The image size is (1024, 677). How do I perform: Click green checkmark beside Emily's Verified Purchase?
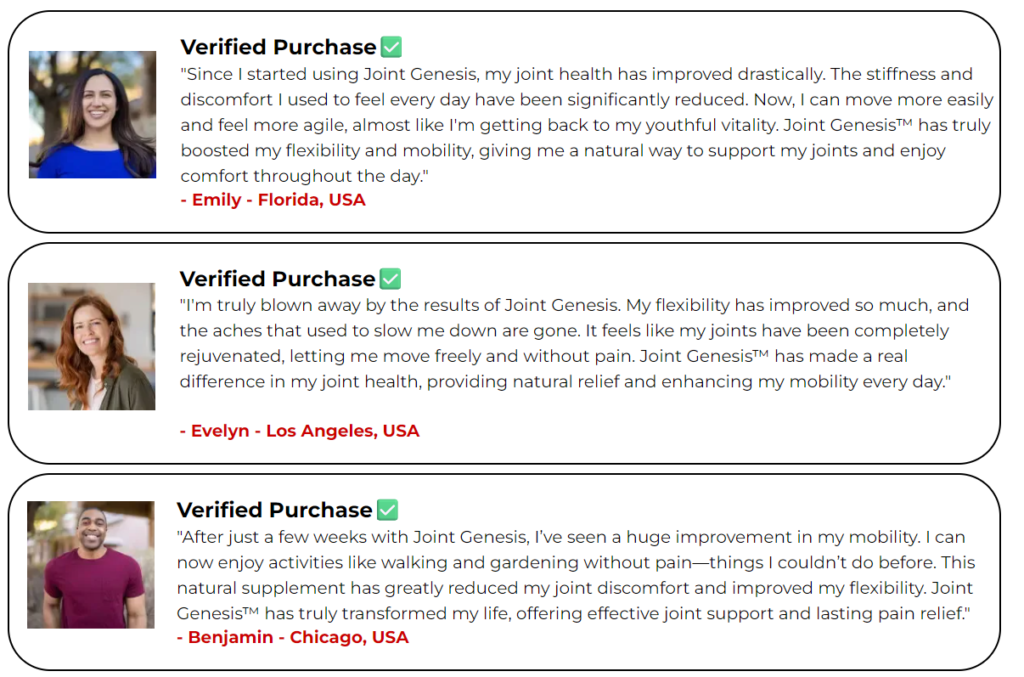pos(392,47)
